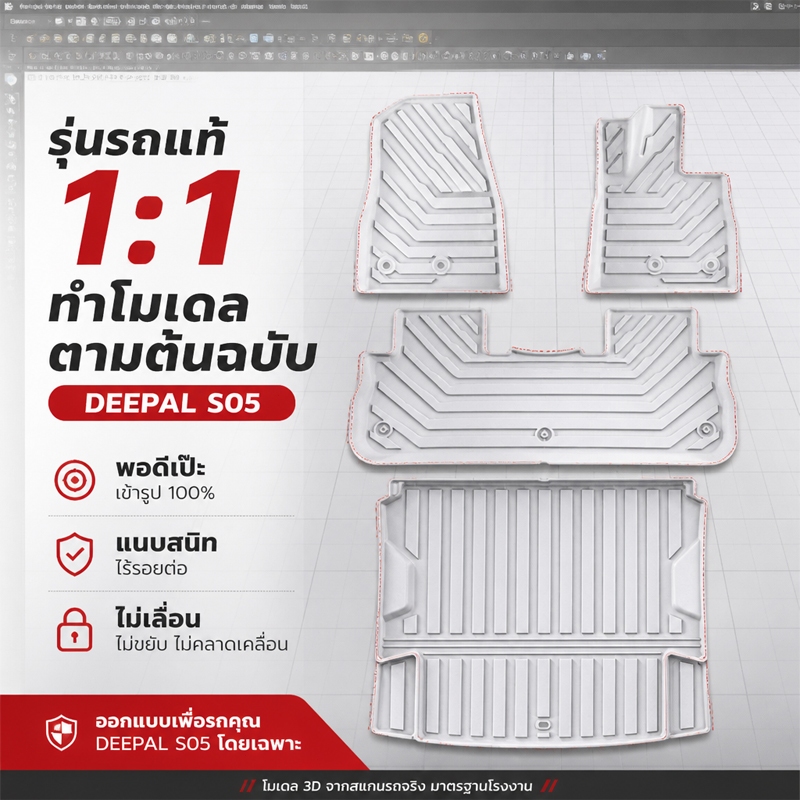Click the shield checkmark icon beside แนบสนิท
800x800 pixels.
(x=74, y=554)
